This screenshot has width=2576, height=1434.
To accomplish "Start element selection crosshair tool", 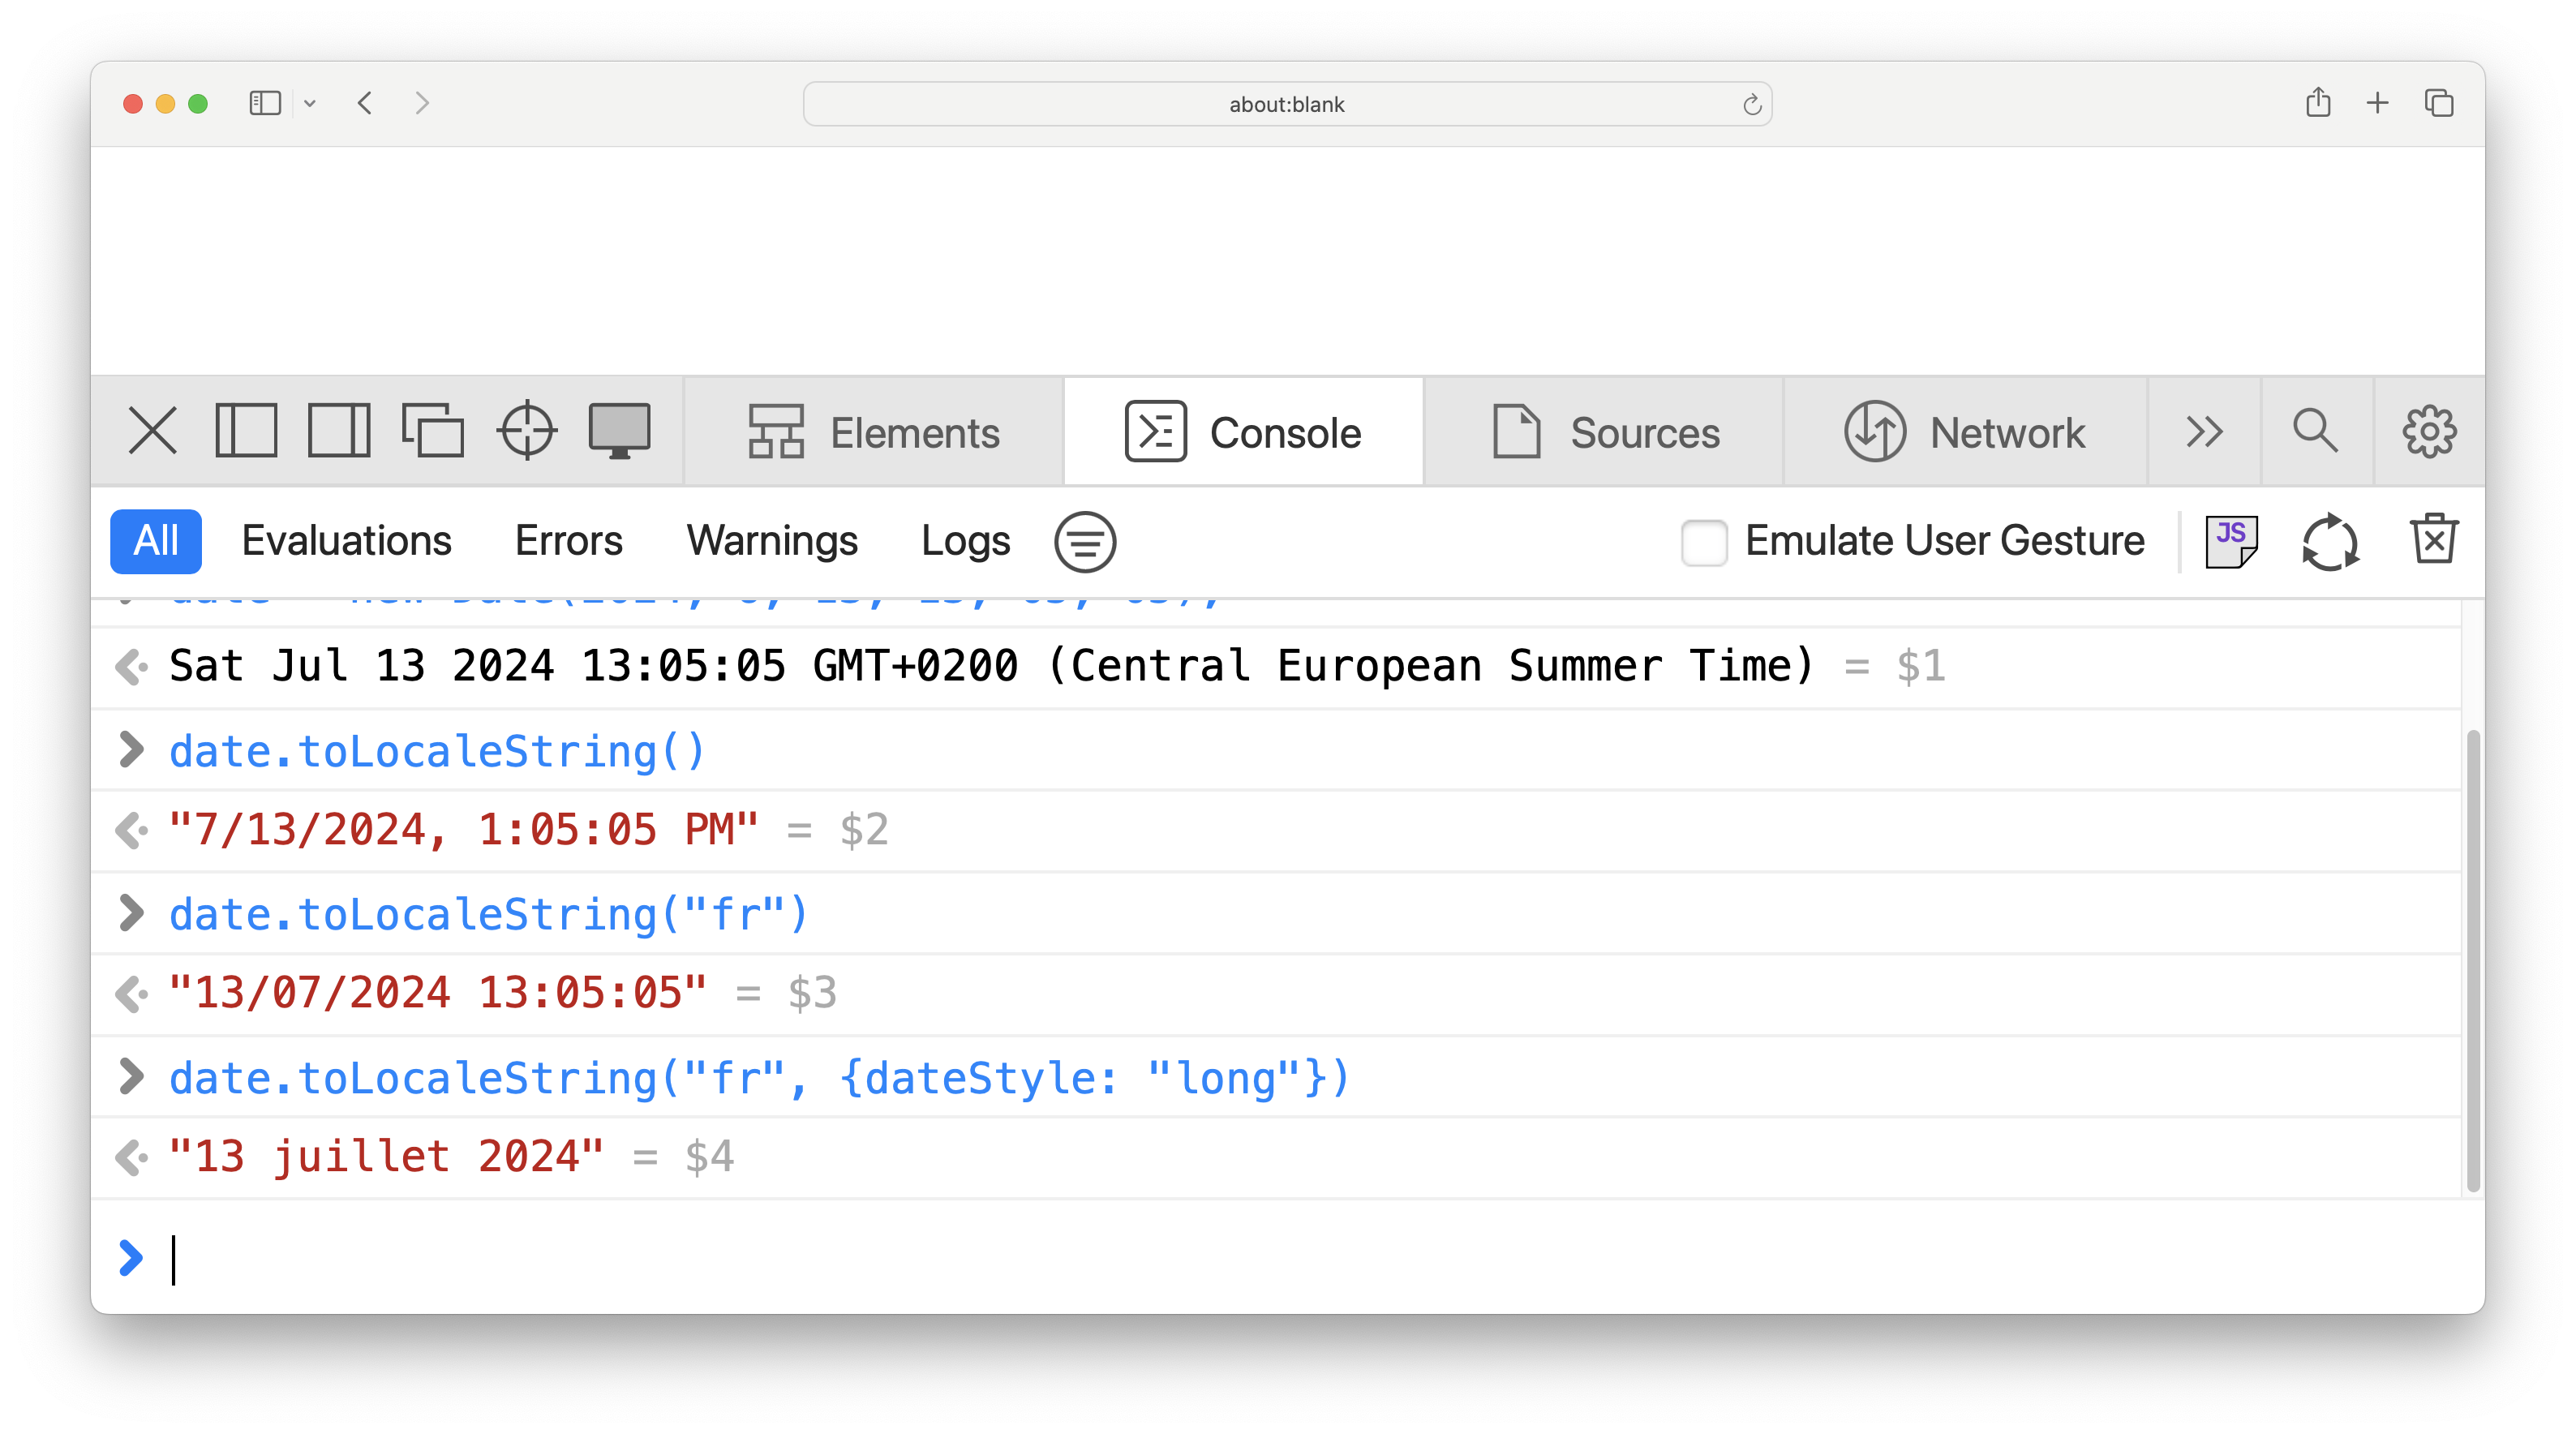I will [526, 432].
